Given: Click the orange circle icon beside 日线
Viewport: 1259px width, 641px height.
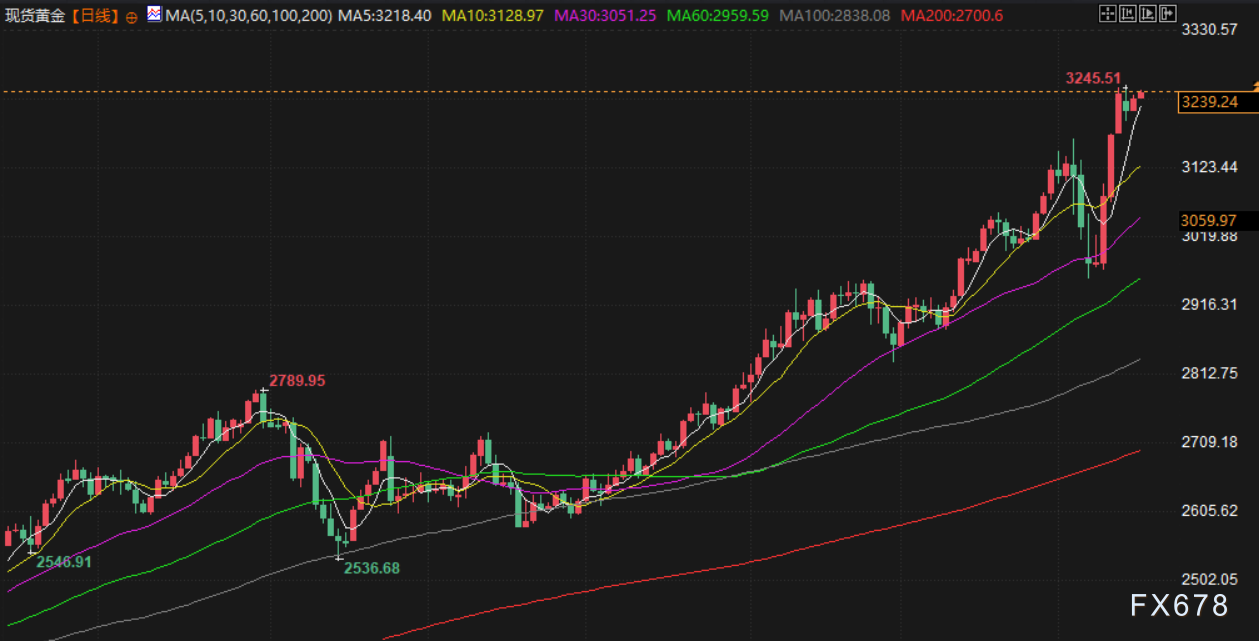Looking at the screenshot, I should (131, 17).
